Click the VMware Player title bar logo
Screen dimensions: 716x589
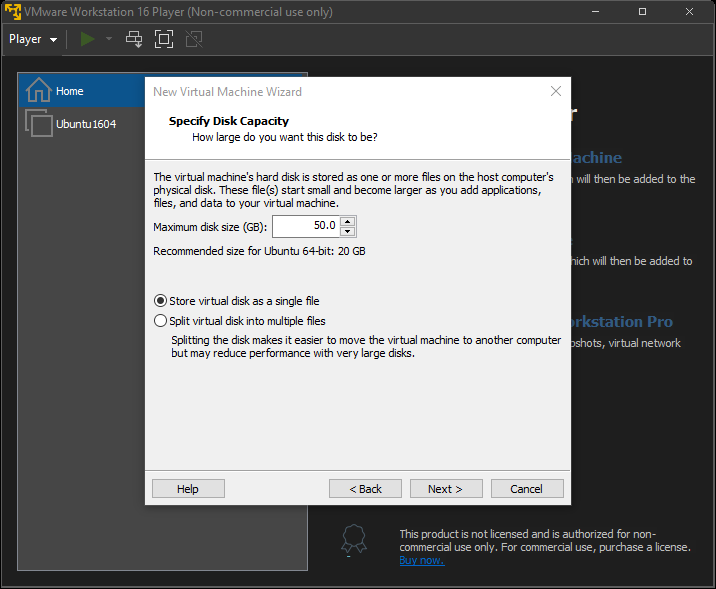click(x=13, y=11)
